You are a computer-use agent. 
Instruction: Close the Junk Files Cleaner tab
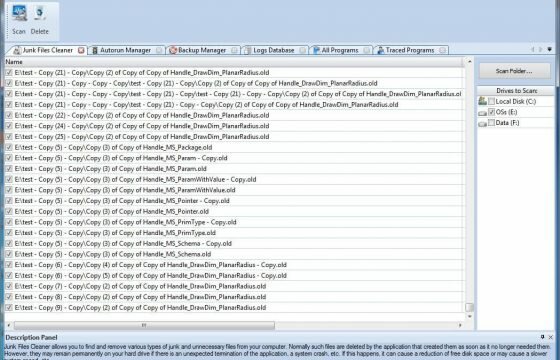(81, 50)
